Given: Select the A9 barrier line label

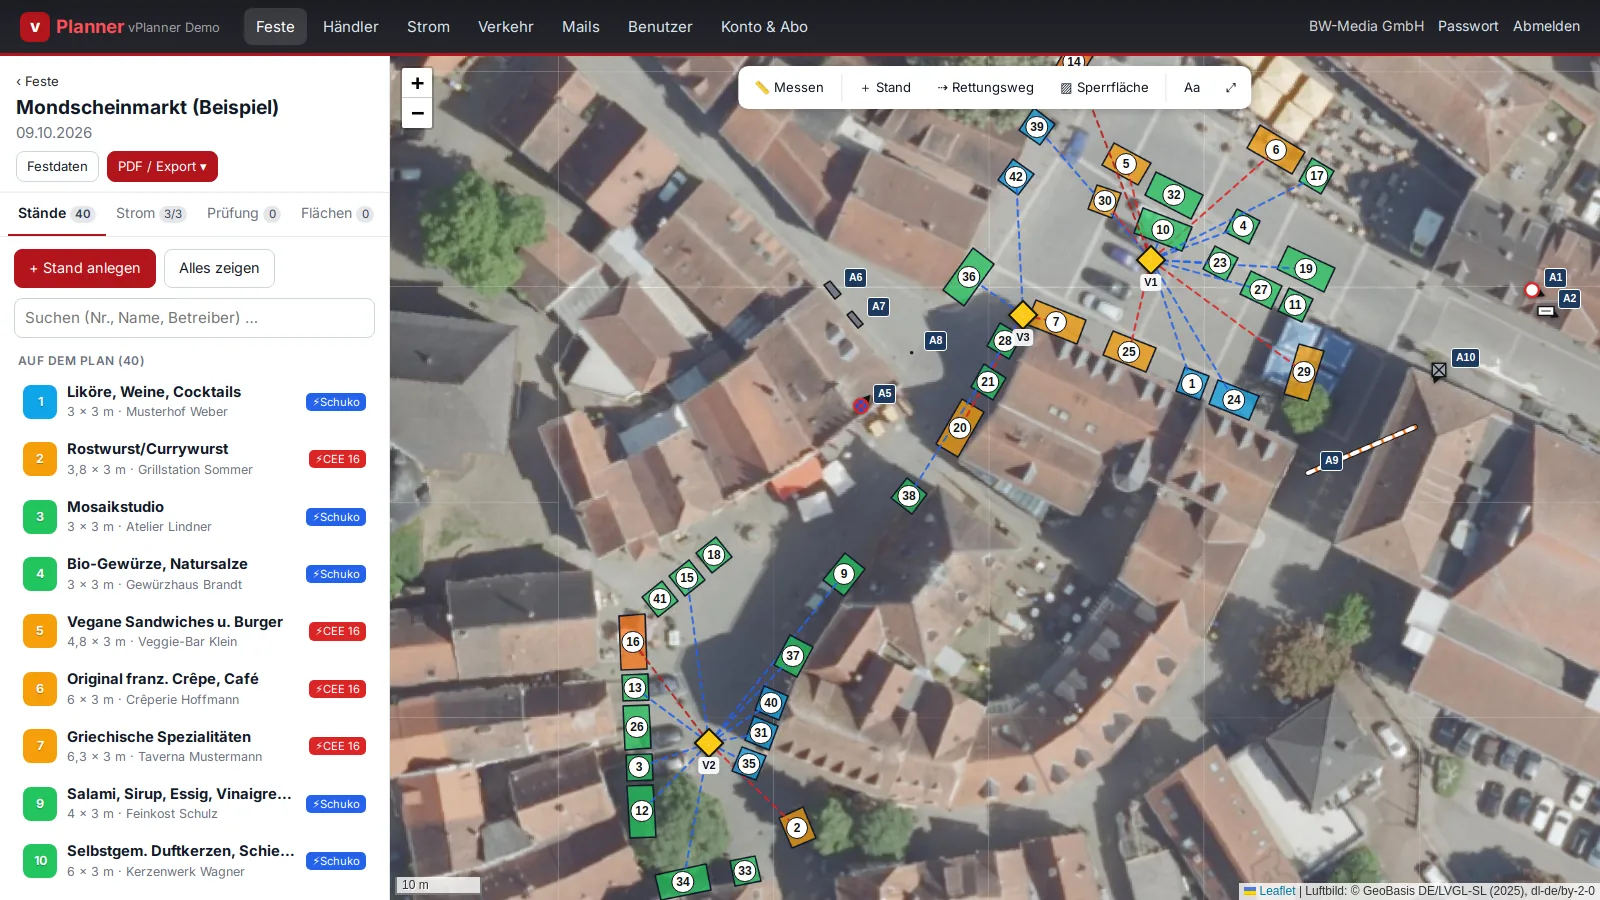Looking at the screenshot, I should (1331, 460).
